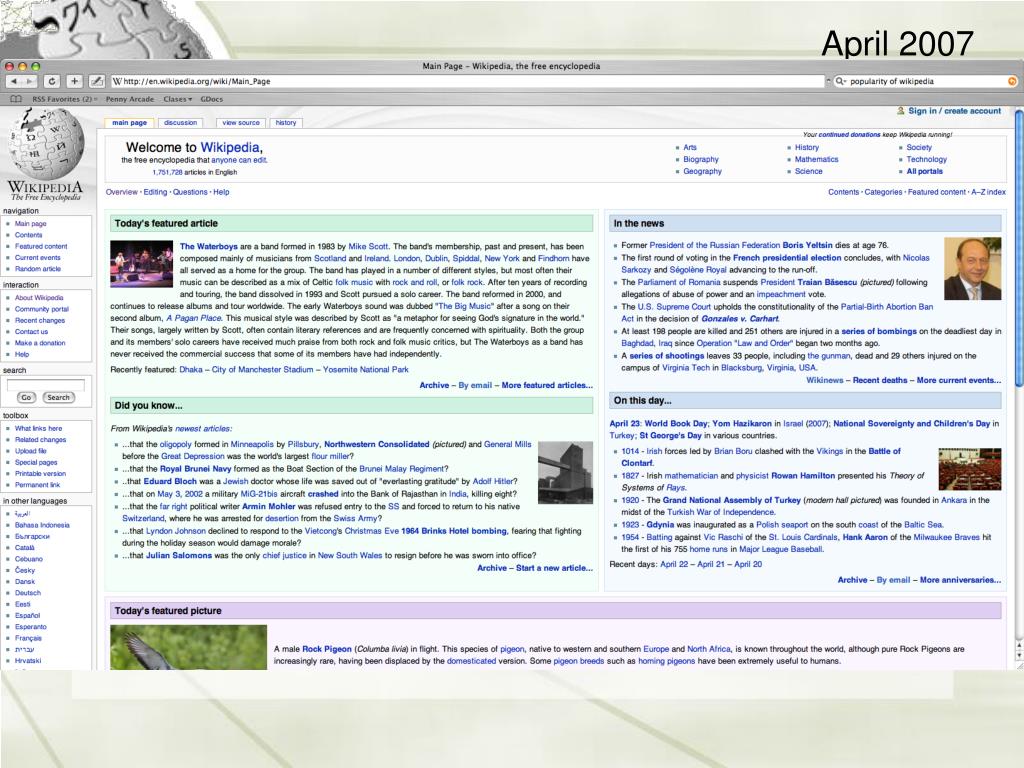Click the "Overview" link under the welcome banner
This screenshot has width=1024, height=768.
121,192
